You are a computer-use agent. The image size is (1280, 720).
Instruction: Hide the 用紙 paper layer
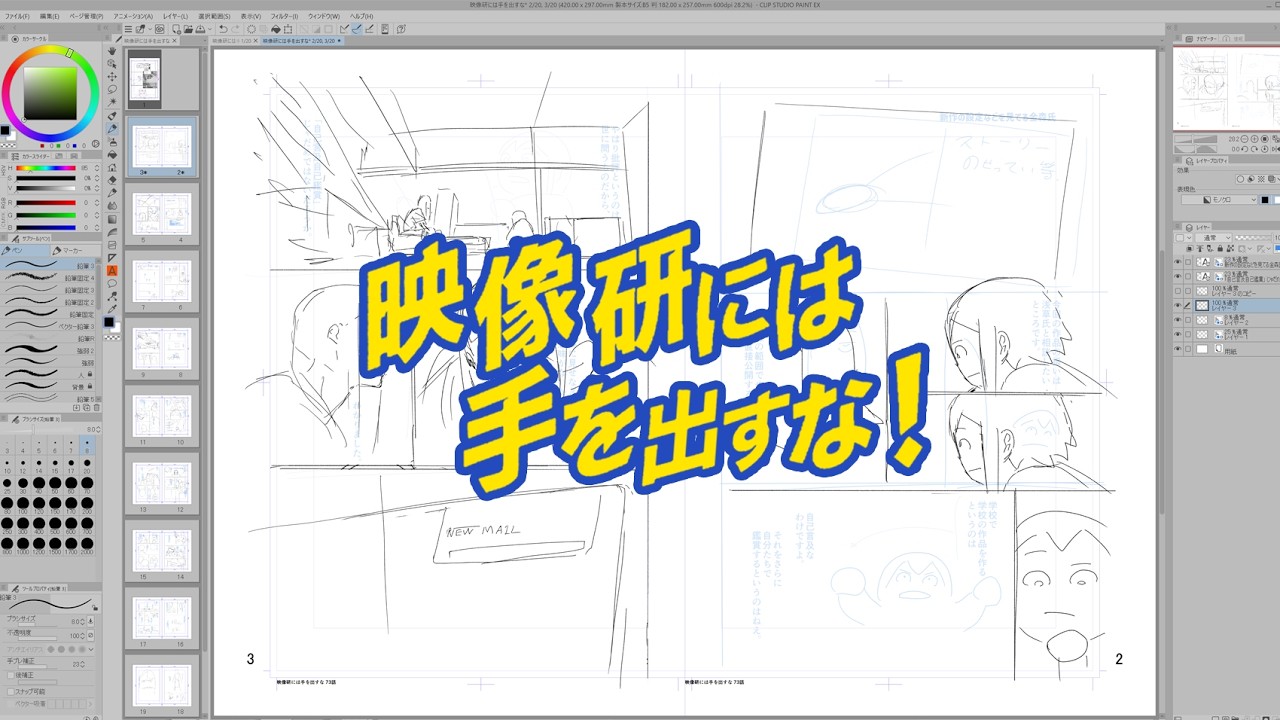point(1177,348)
